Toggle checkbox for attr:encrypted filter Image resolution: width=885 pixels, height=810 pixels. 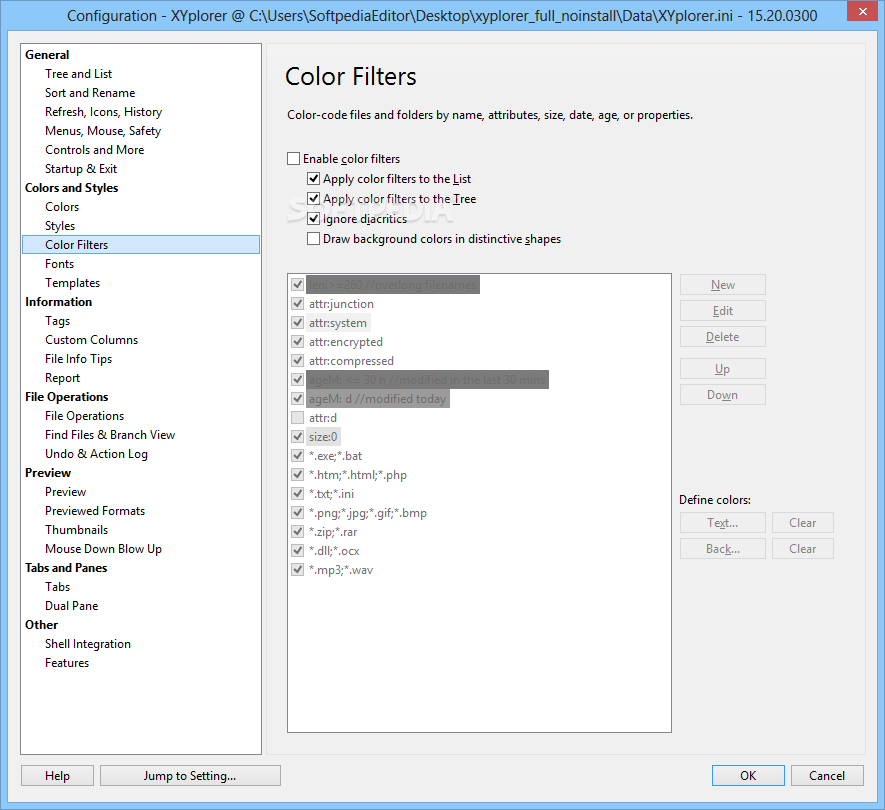coord(297,341)
